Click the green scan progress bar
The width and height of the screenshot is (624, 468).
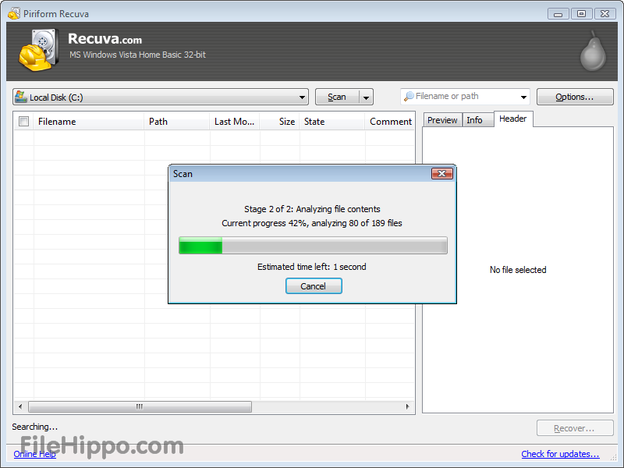[x=313, y=246]
